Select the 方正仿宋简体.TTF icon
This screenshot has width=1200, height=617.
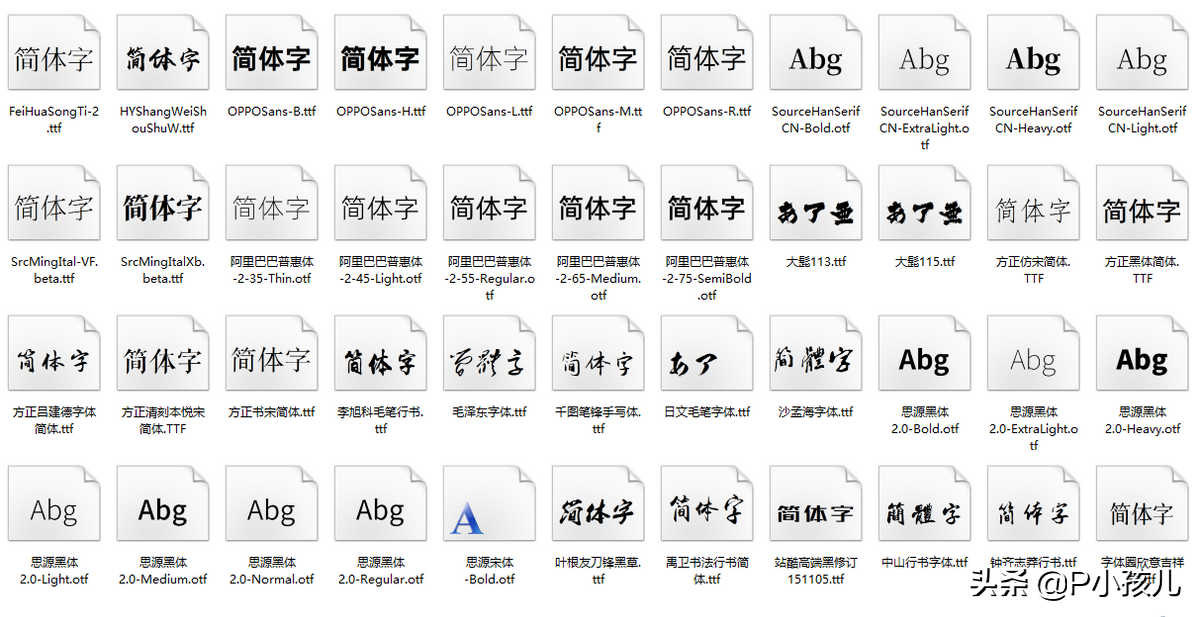coord(1033,203)
